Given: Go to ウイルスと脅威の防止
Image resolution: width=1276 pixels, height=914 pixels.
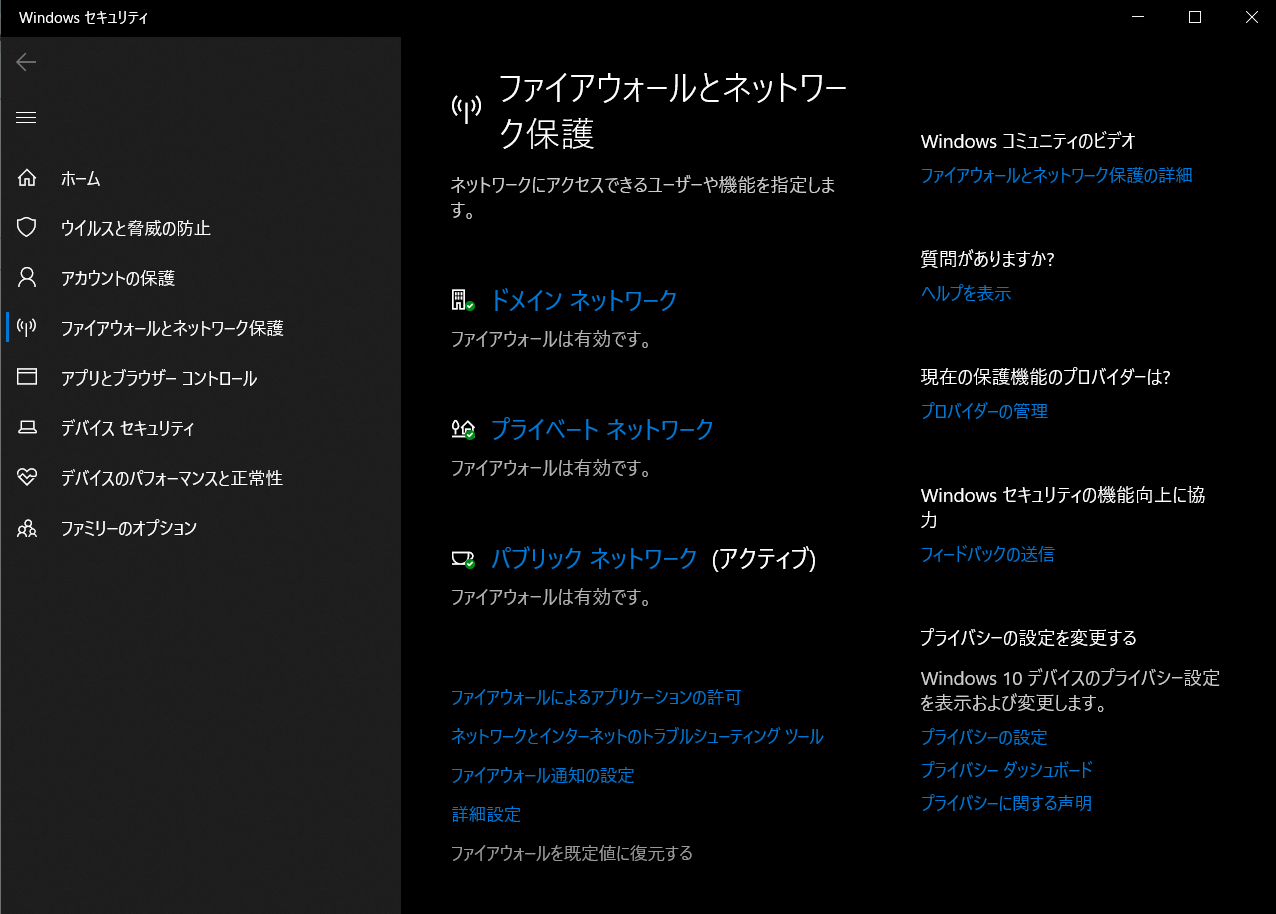Looking at the screenshot, I should (136, 228).
